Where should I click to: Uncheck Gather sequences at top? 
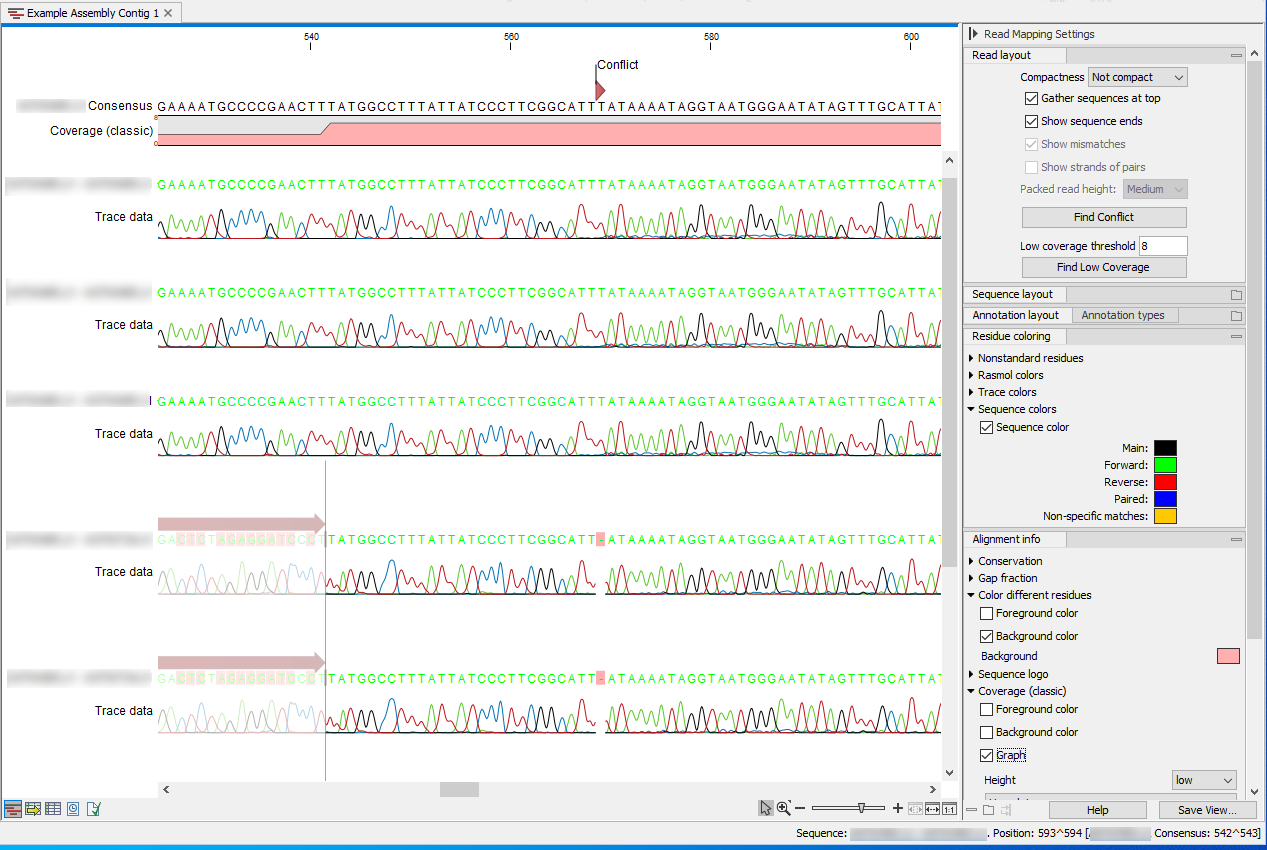pos(1031,98)
